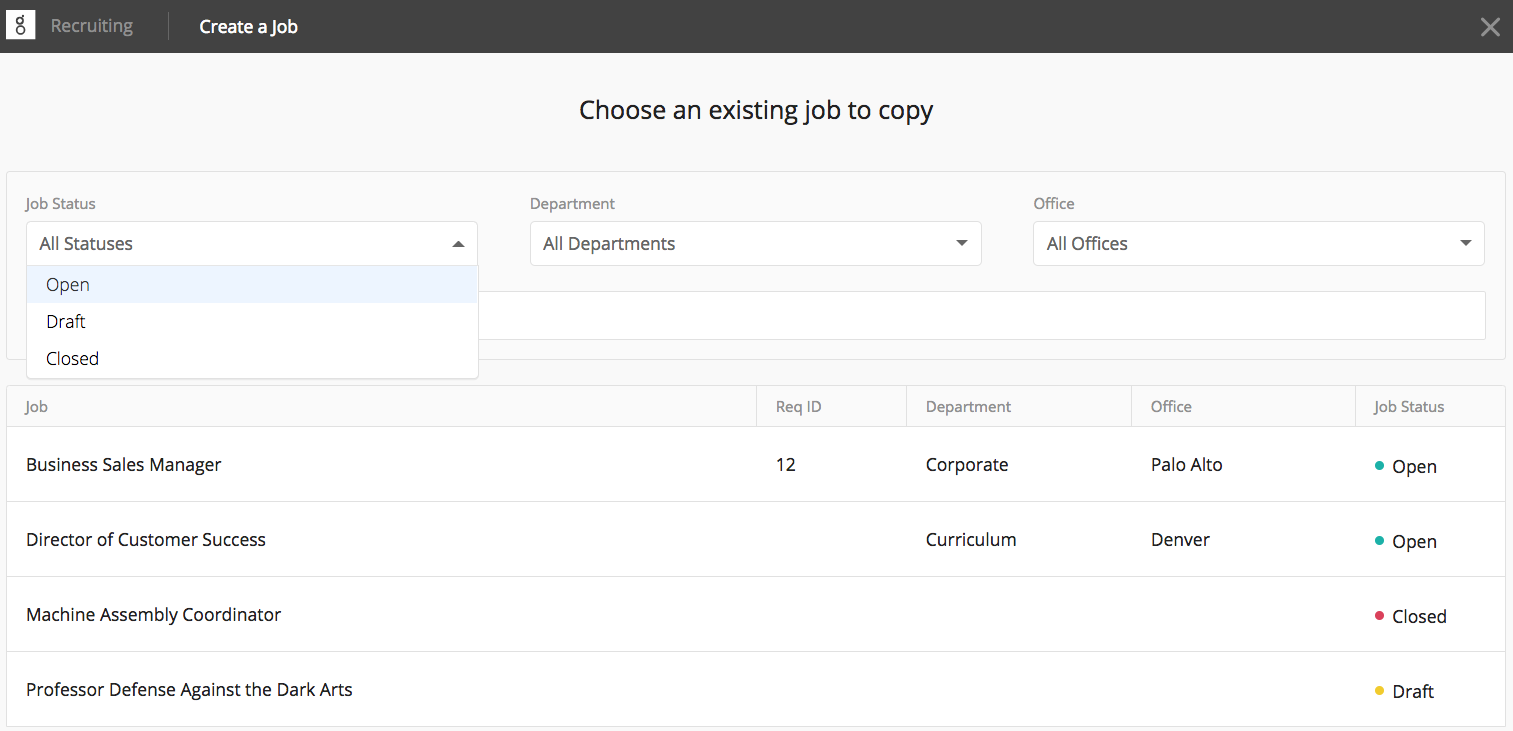1513x731 pixels.
Task: Choose the Director of Customer Success job
Action: pyautogui.click(x=146, y=540)
